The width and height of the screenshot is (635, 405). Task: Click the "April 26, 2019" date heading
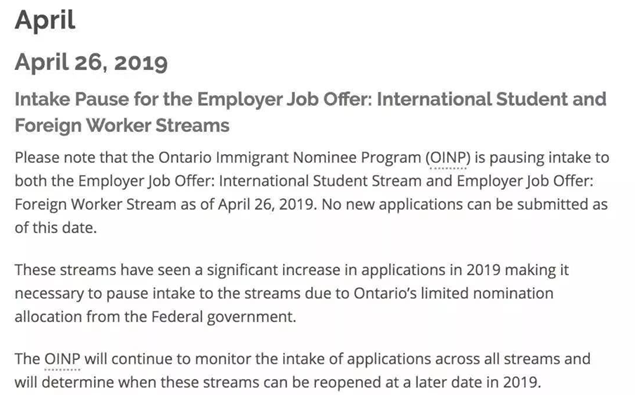click(x=91, y=63)
